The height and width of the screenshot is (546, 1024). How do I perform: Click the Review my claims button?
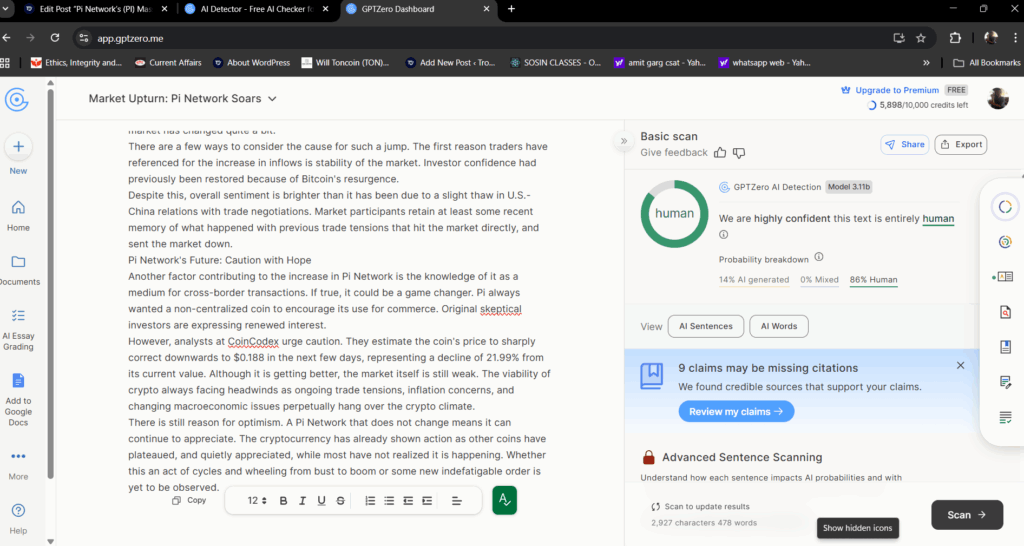pyautogui.click(x=736, y=411)
